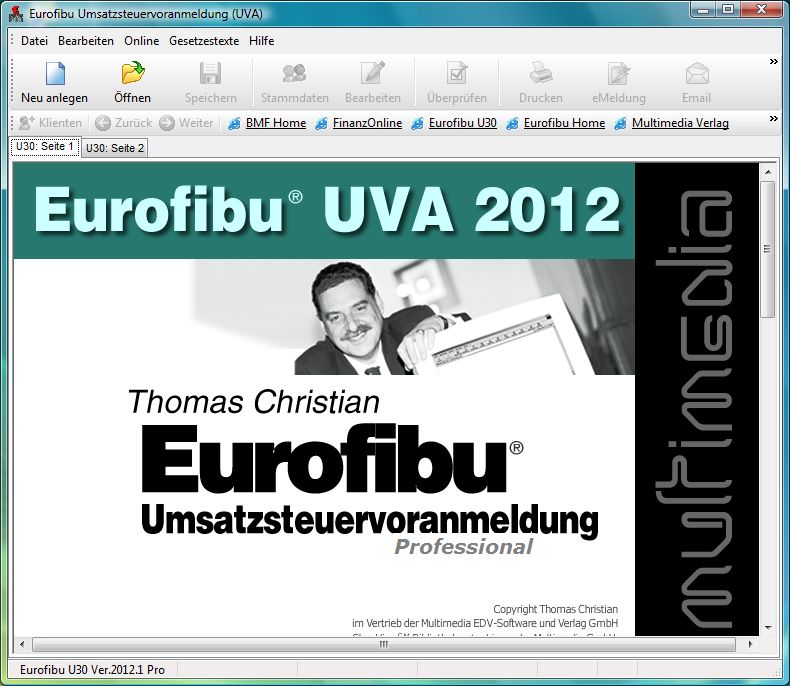Open the Hilfe menu
The image size is (790, 686).
pos(261,41)
